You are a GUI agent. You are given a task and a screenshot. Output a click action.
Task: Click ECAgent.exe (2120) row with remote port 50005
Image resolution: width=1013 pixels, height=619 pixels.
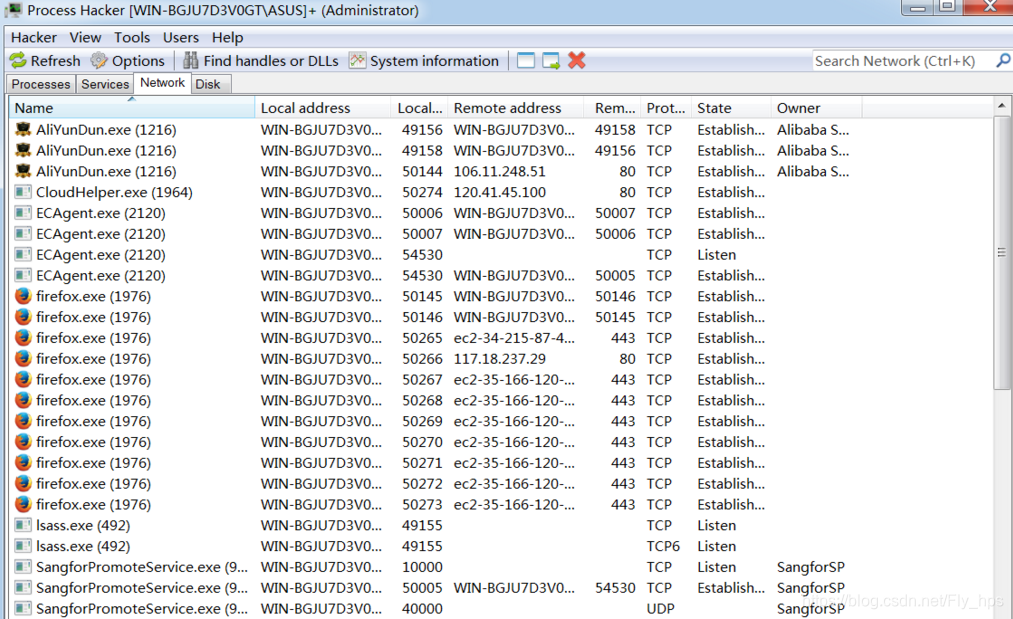[x=501, y=275]
